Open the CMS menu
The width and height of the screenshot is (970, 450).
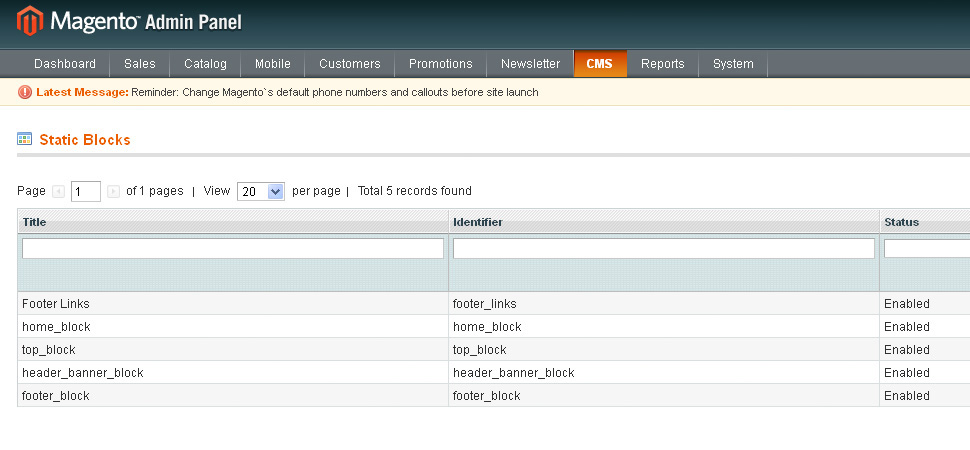point(600,64)
